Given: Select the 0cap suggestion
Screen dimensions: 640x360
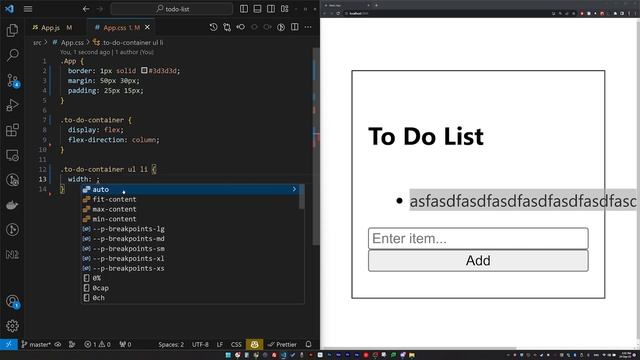Looking at the screenshot, I should coord(189,288).
